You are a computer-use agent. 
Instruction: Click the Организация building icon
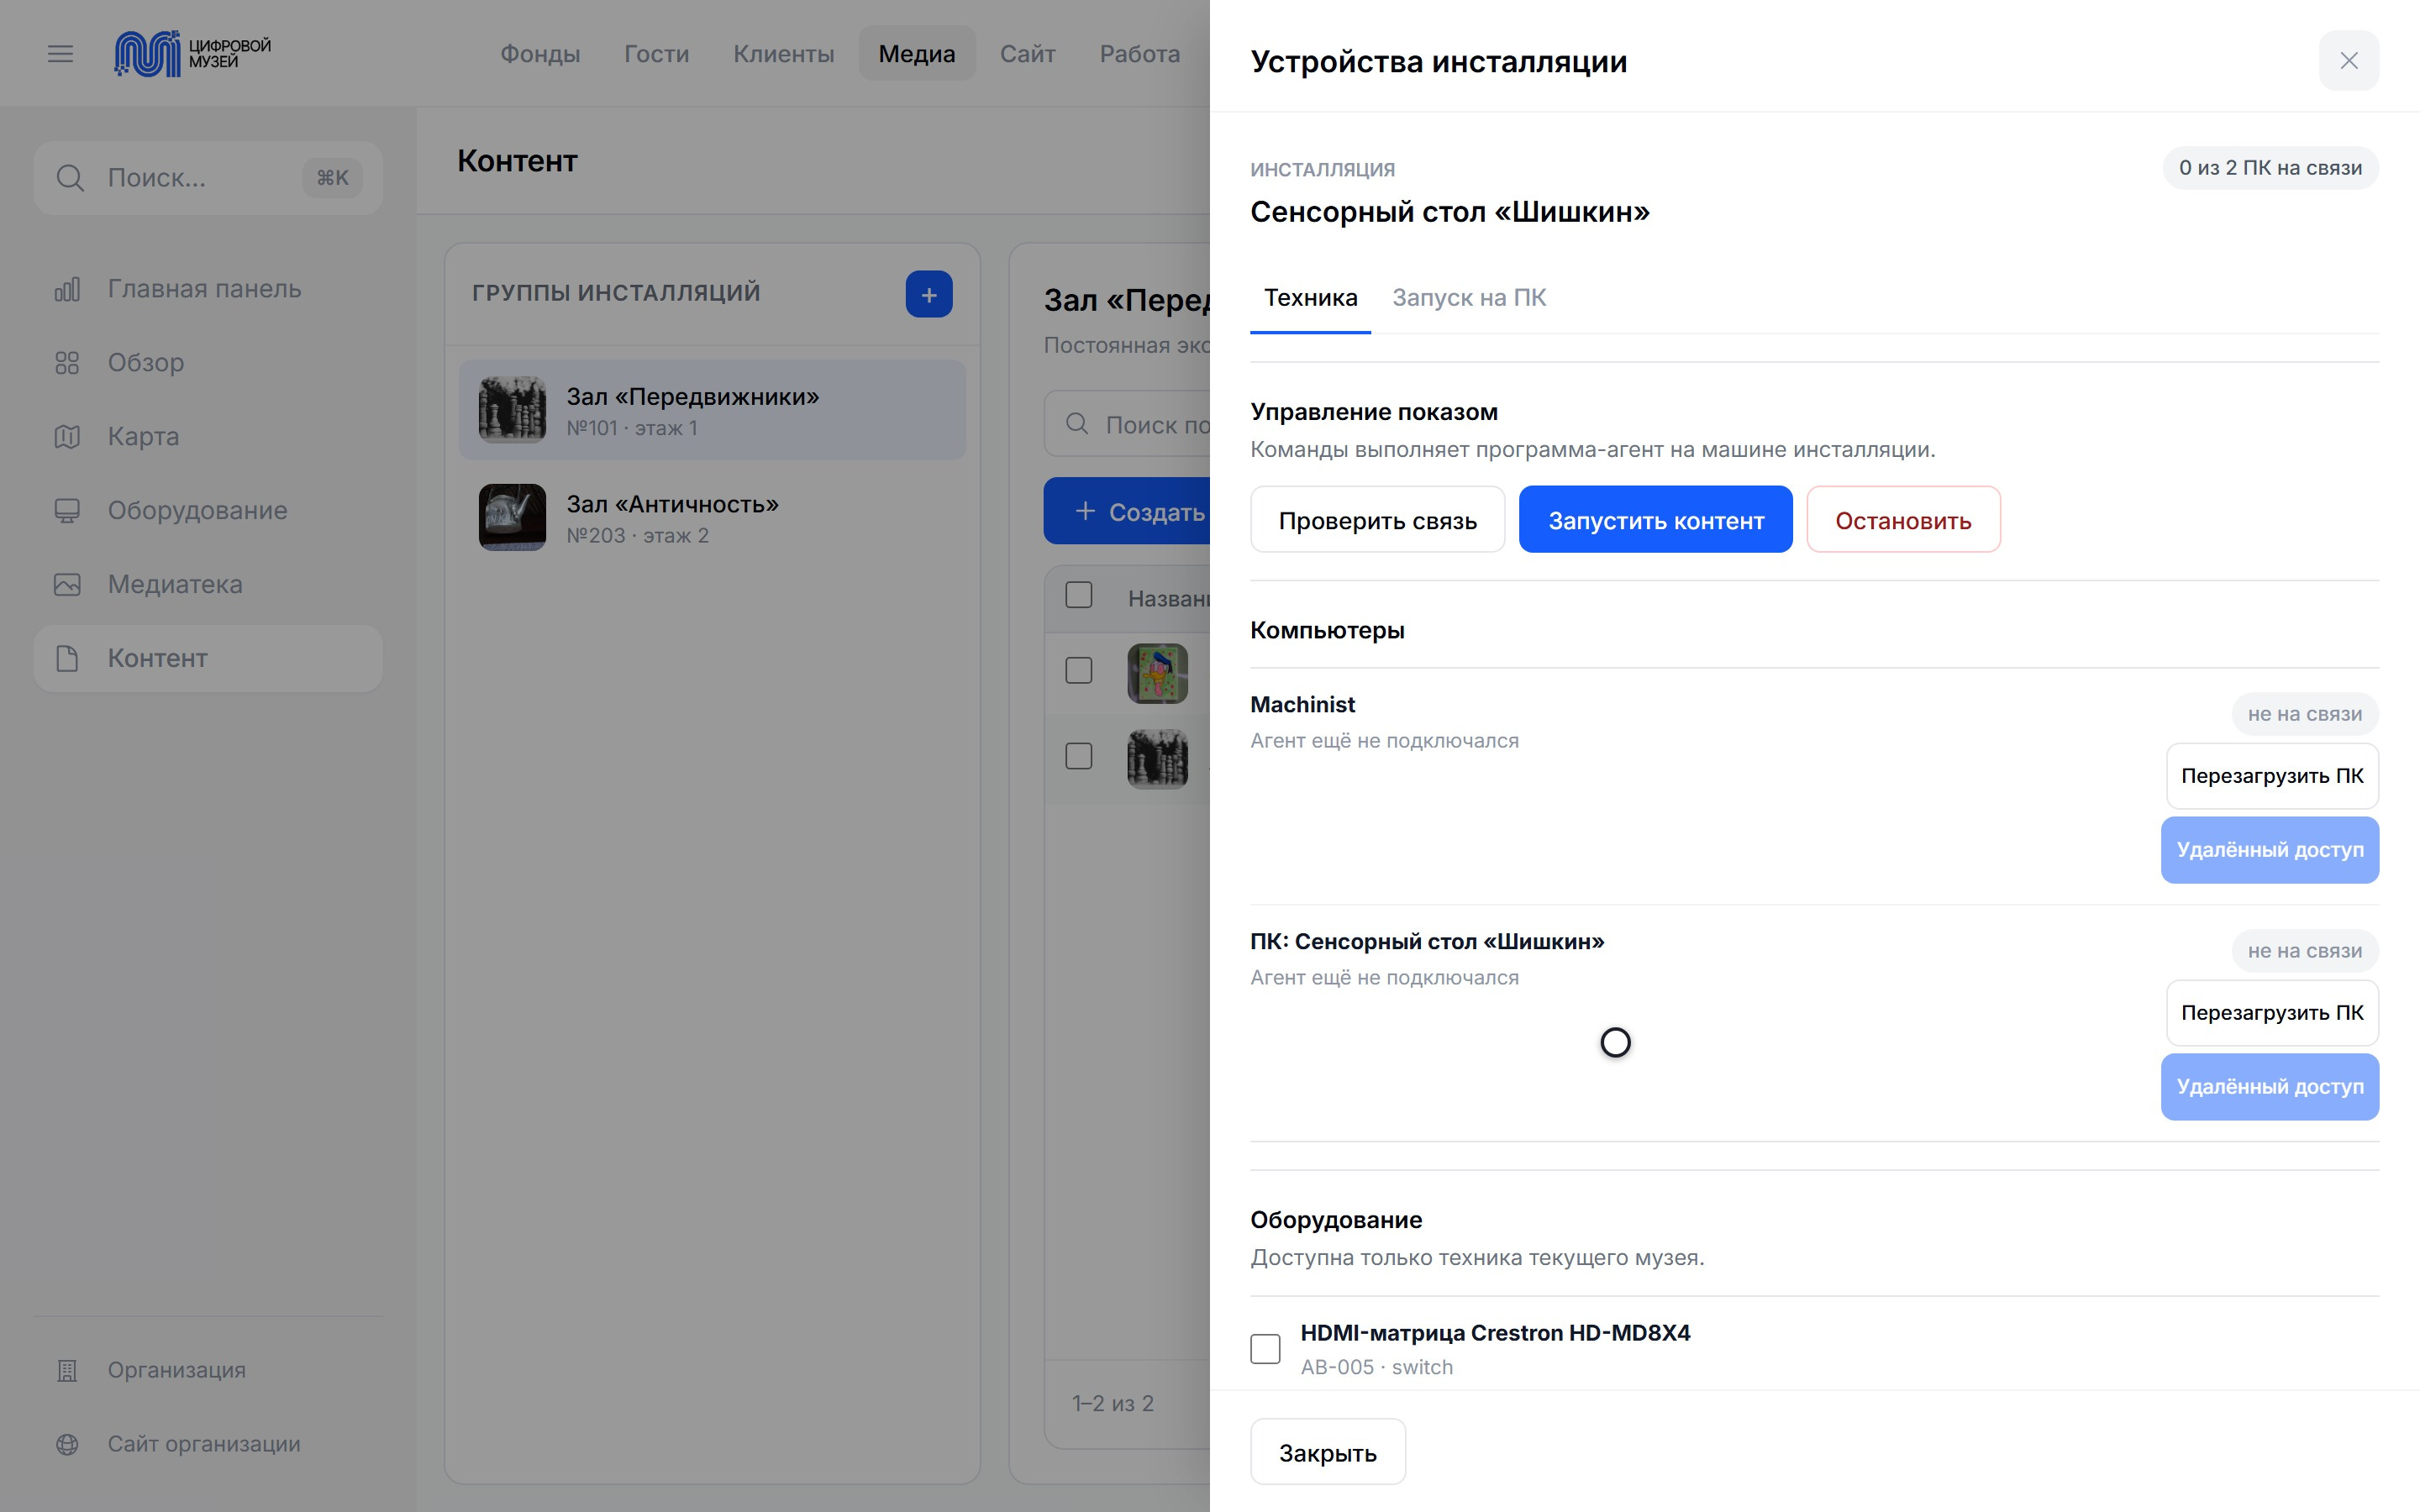coord(67,1371)
